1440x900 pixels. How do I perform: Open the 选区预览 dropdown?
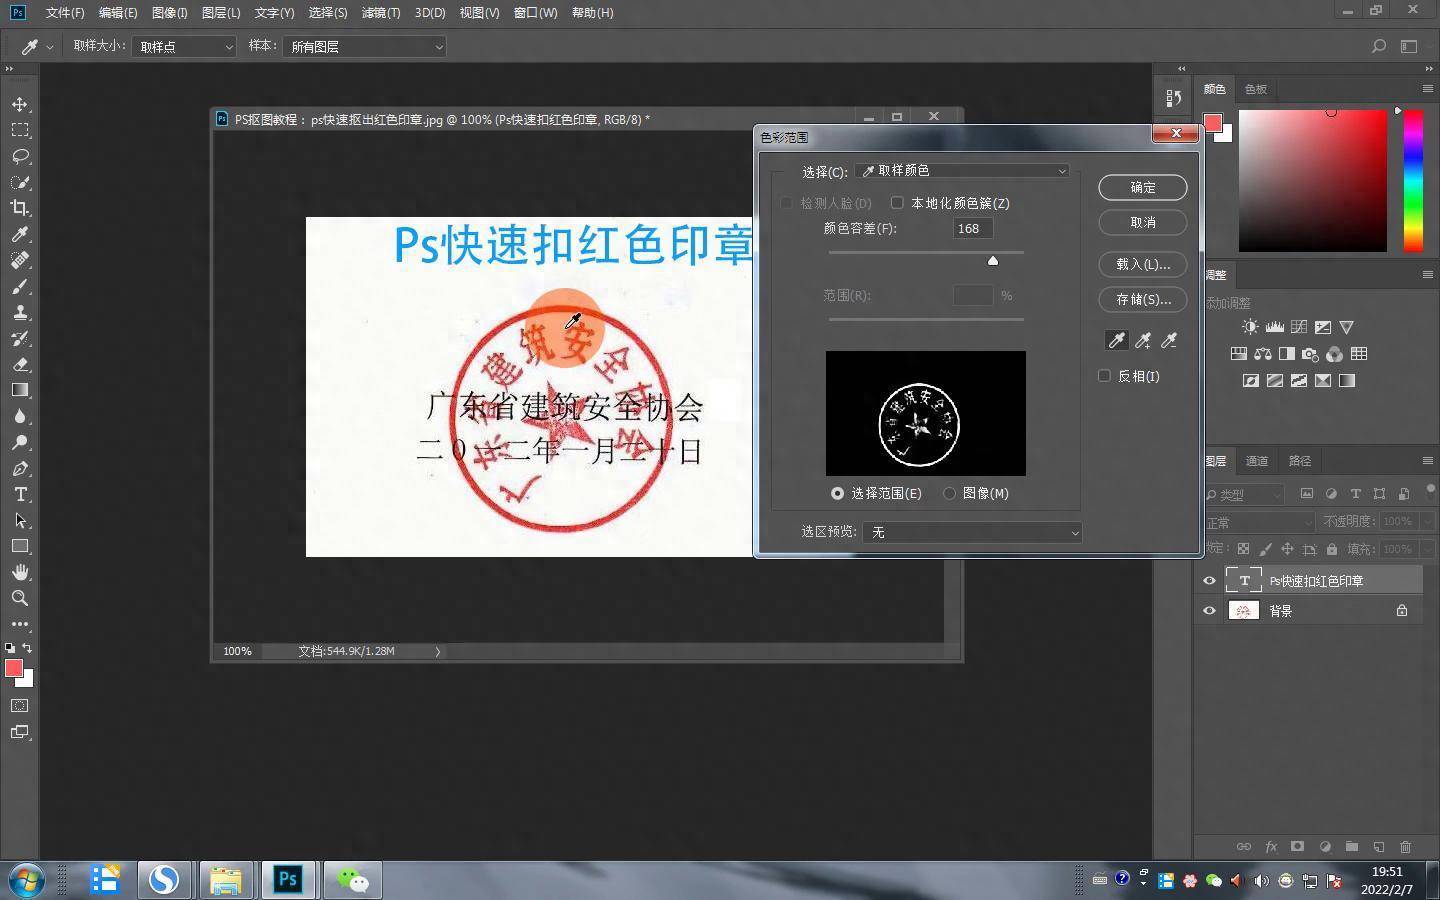pyautogui.click(x=971, y=532)
